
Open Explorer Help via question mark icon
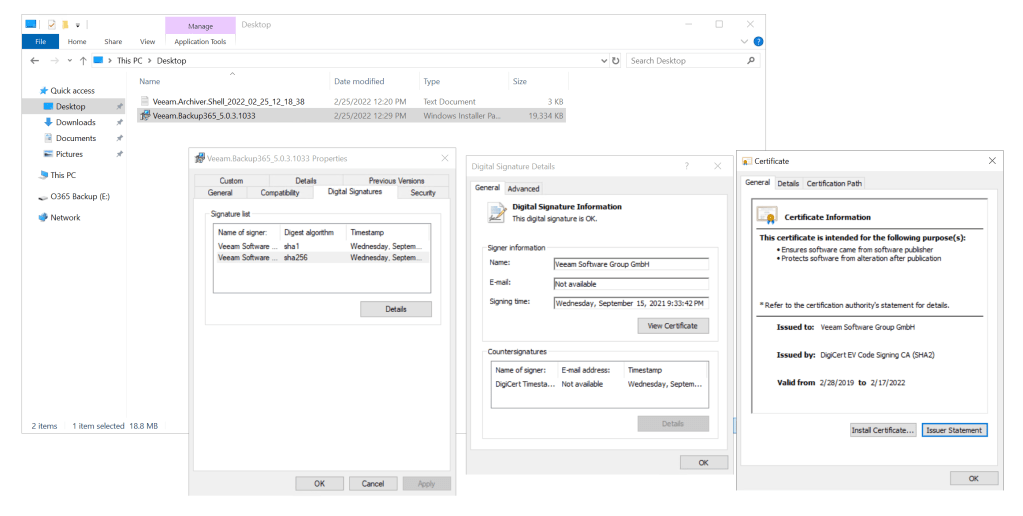tap(758, 41)
